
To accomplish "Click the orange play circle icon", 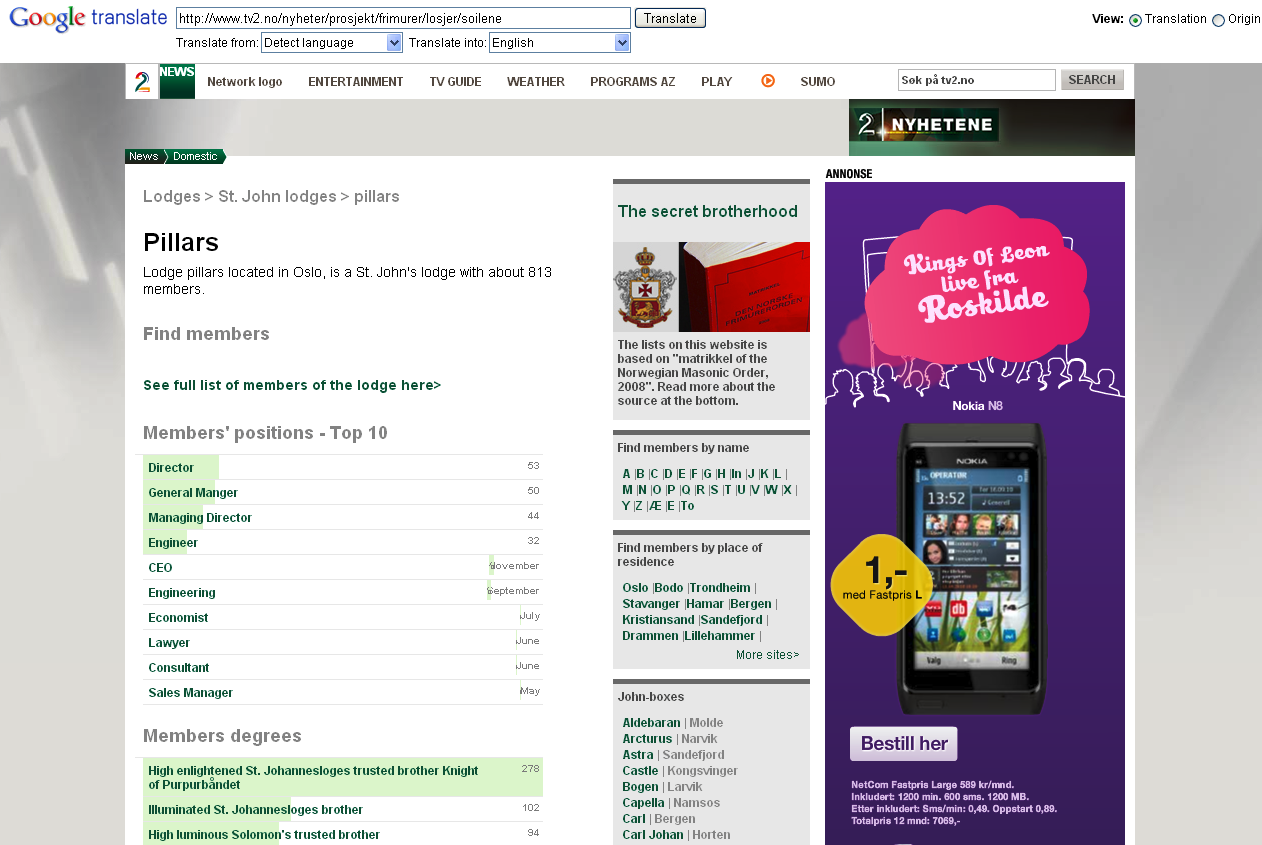I will (768, 81).
